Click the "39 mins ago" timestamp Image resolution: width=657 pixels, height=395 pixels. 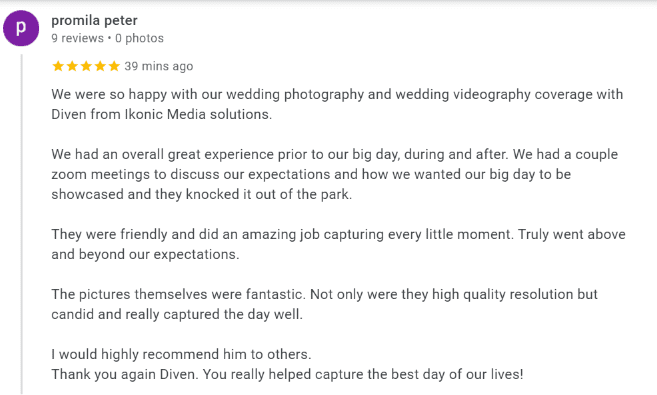pyautogui.click(x=159, y=66)
